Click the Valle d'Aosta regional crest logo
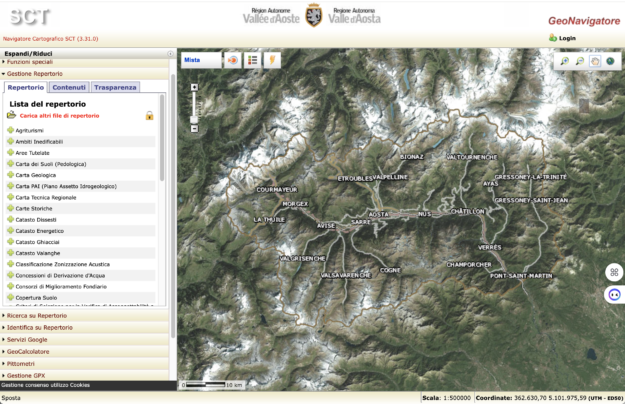The image size is (625, 404). 314,16
